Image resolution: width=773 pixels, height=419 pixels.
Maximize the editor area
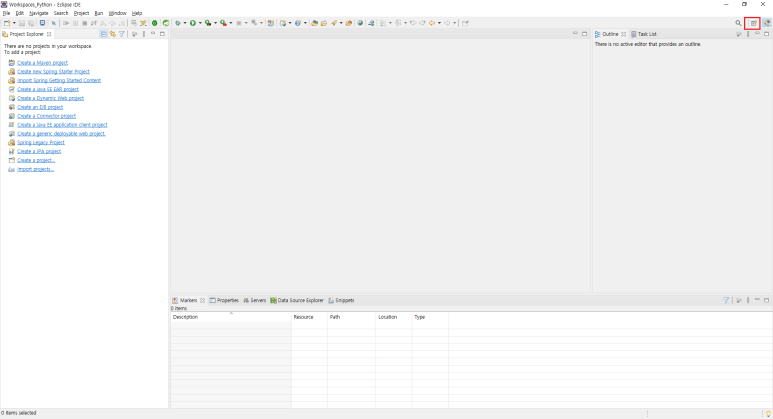pos(584,34)
